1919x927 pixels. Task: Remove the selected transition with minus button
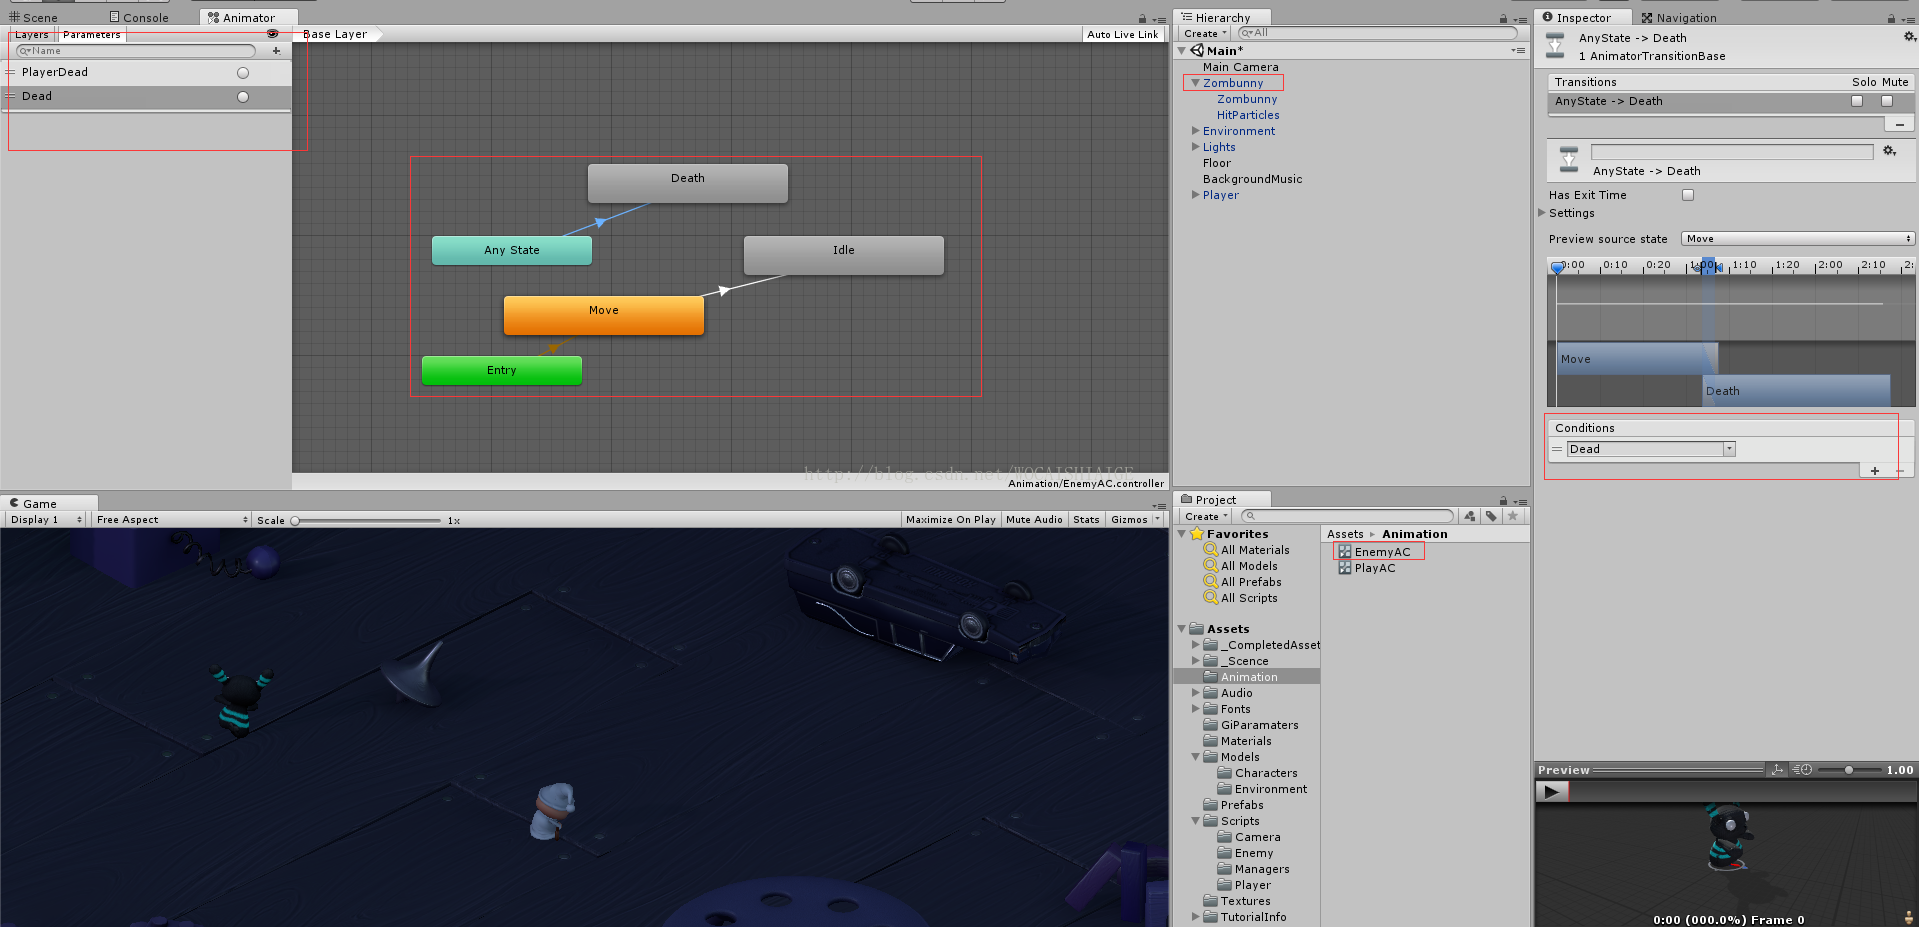click(x=1900, y=124)
